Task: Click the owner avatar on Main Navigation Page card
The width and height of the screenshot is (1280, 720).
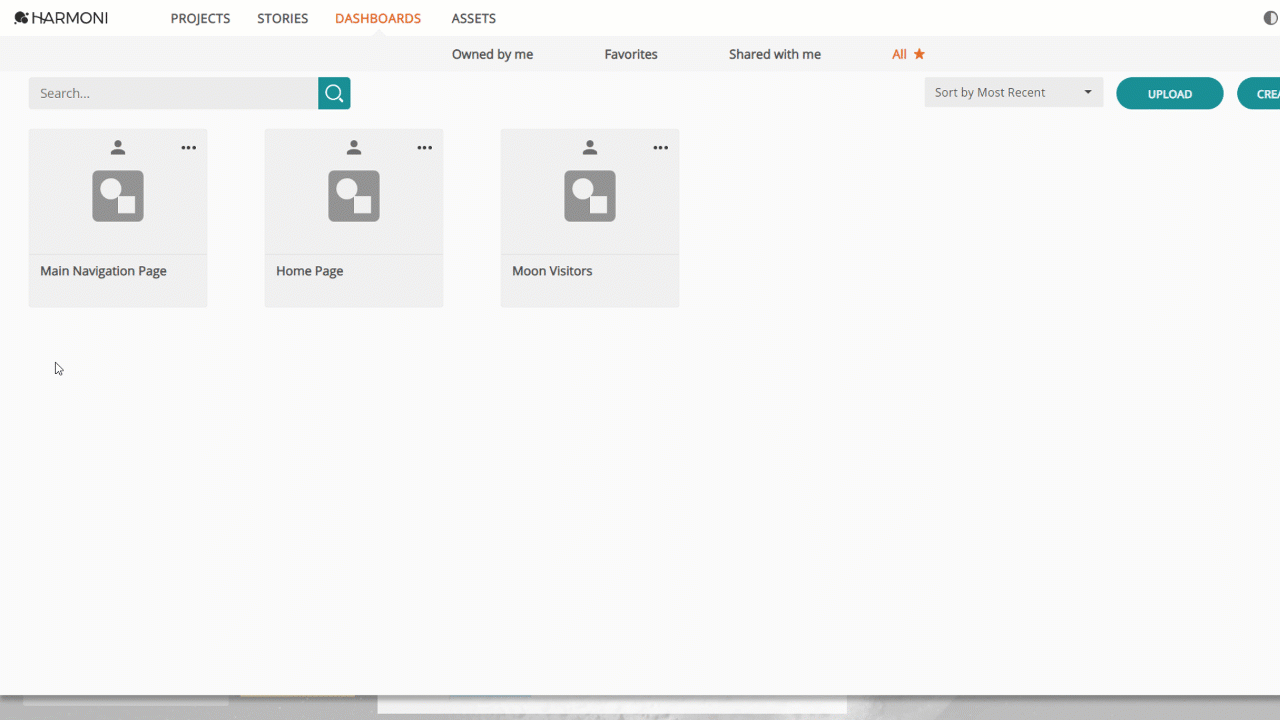Action: (117, 146)
